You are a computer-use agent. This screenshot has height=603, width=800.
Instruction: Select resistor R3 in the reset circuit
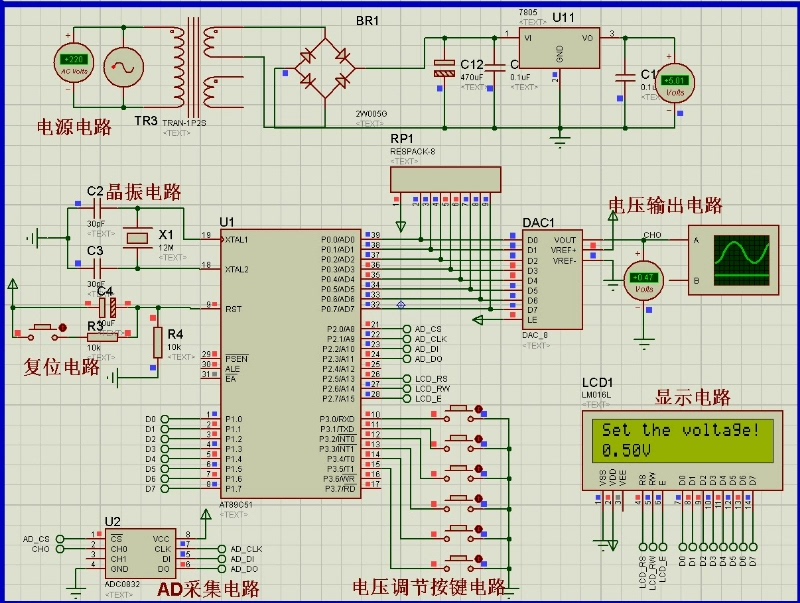click(103, 337)
